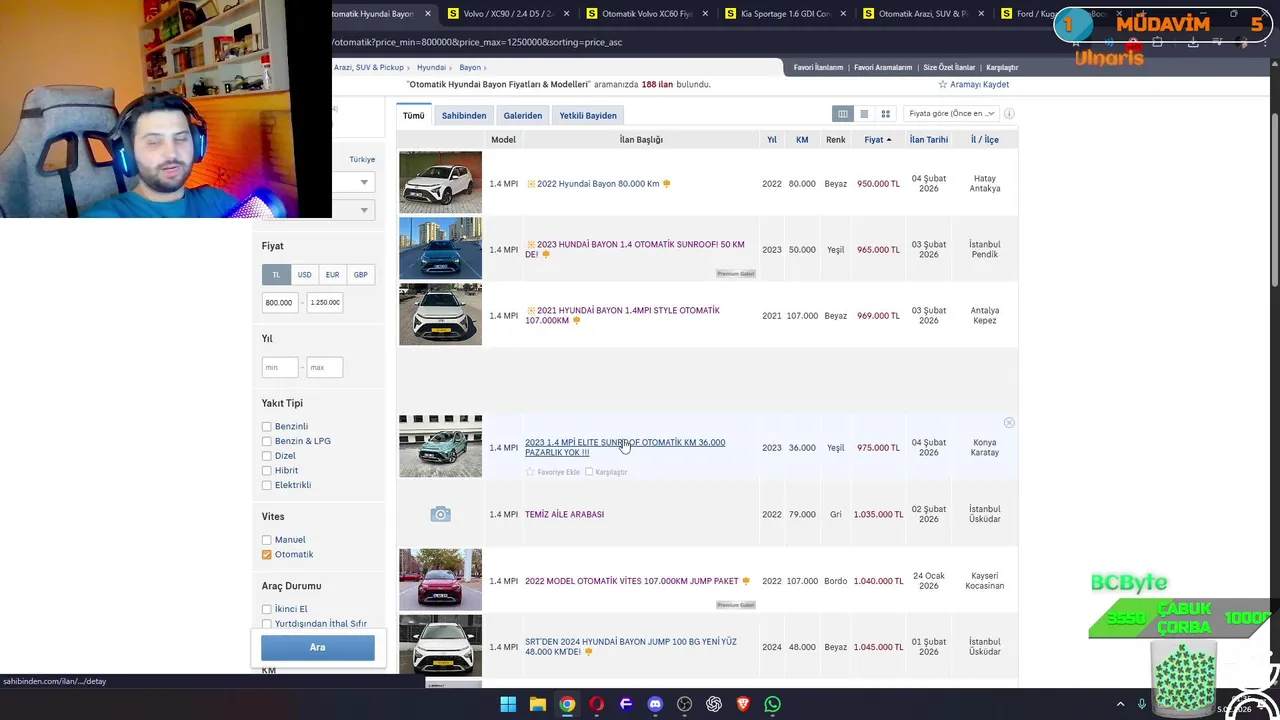Click the Yıl min input field

(x=280, y=367)
